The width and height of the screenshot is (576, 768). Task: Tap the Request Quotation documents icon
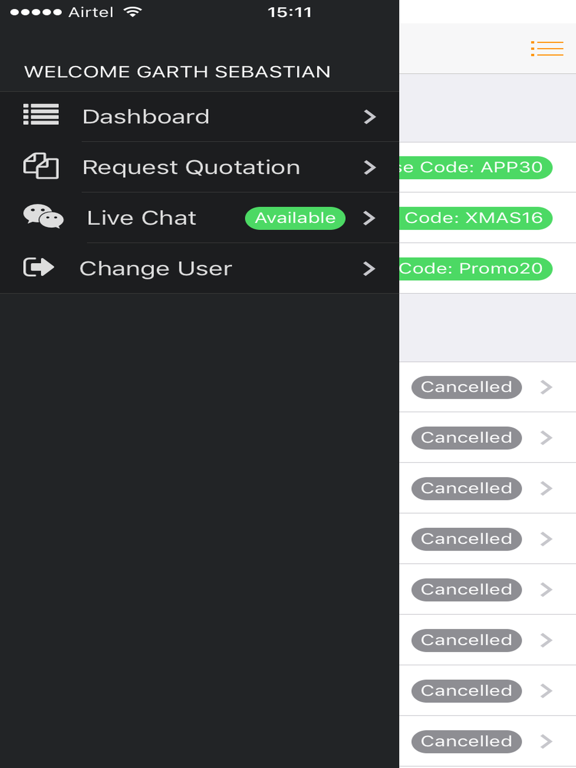[41, 166]
